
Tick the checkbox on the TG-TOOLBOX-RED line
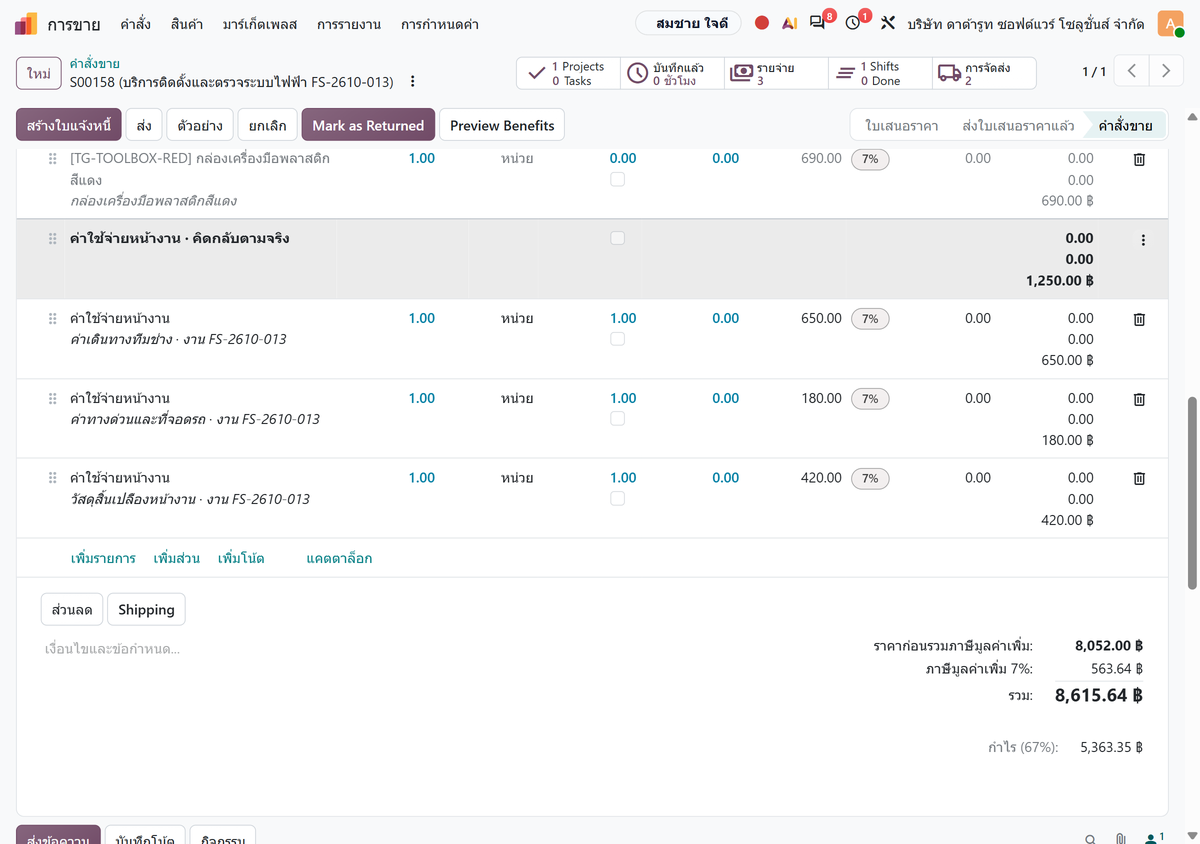(x=617, y=179)
